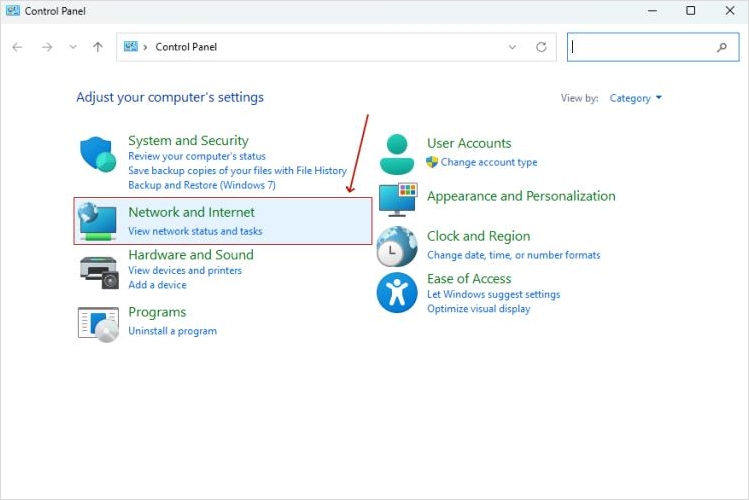Open the View by Category dropdown
Image resolution: width=749 pixels, height=500 pixels.
(x=635, y=98)
